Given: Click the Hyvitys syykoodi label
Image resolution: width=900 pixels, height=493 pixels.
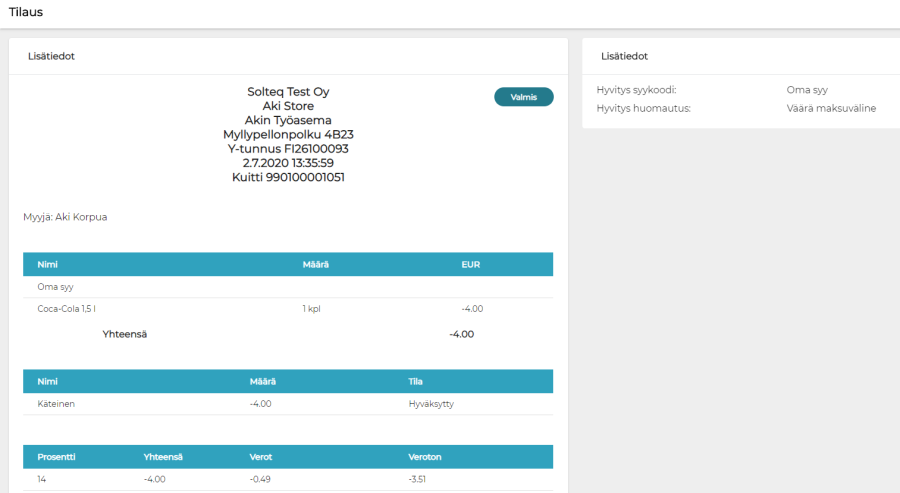Looking at the screenshot, I should pos(636,89).
